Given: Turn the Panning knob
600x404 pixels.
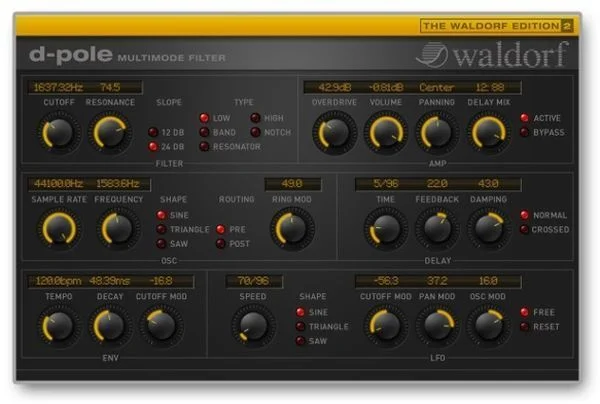Looking at the screenshot, I should pos(437,132).
